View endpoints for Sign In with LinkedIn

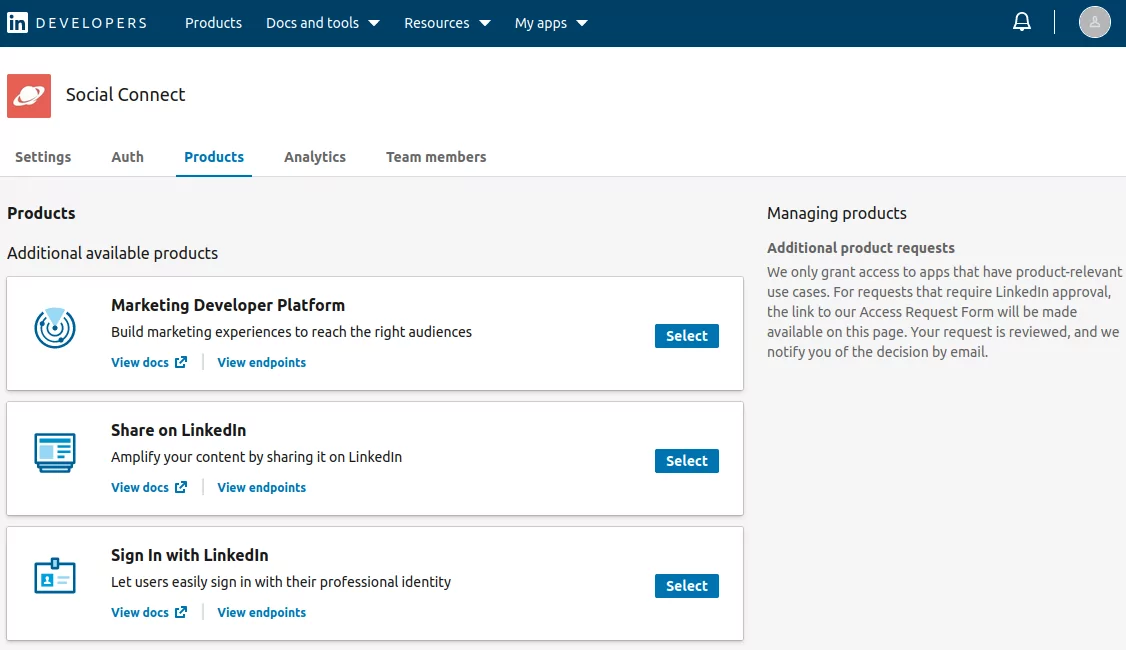click(x=261, y=613)
